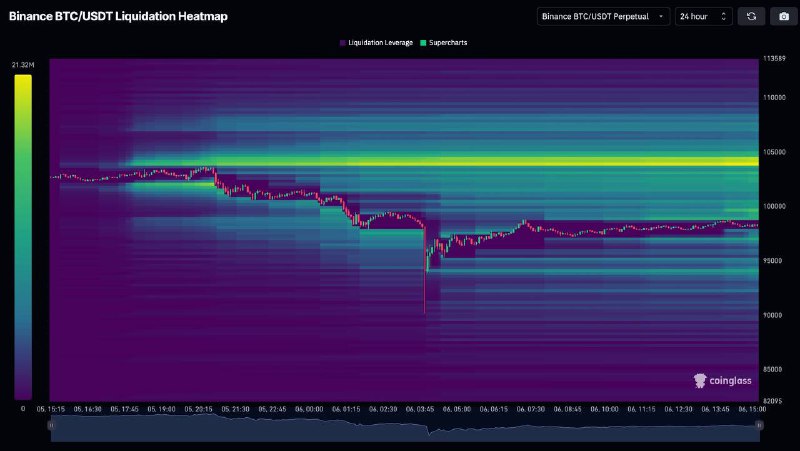Click the 113589 top price label
This screenshot has width=800, height=451.
click(774, 59)
